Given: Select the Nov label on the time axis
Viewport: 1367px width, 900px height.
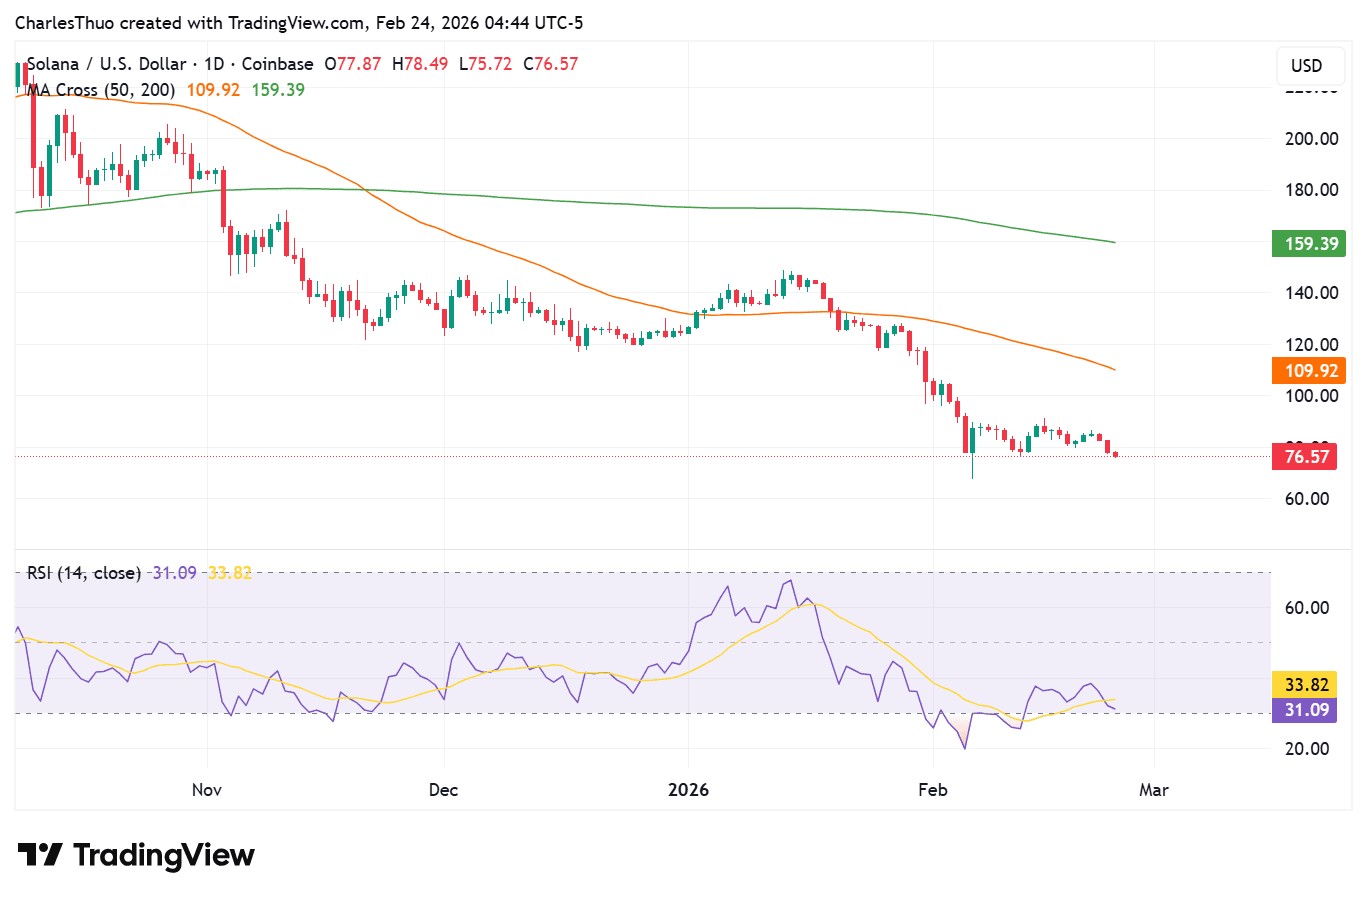Looking at the screenshot, I should 206,789.
